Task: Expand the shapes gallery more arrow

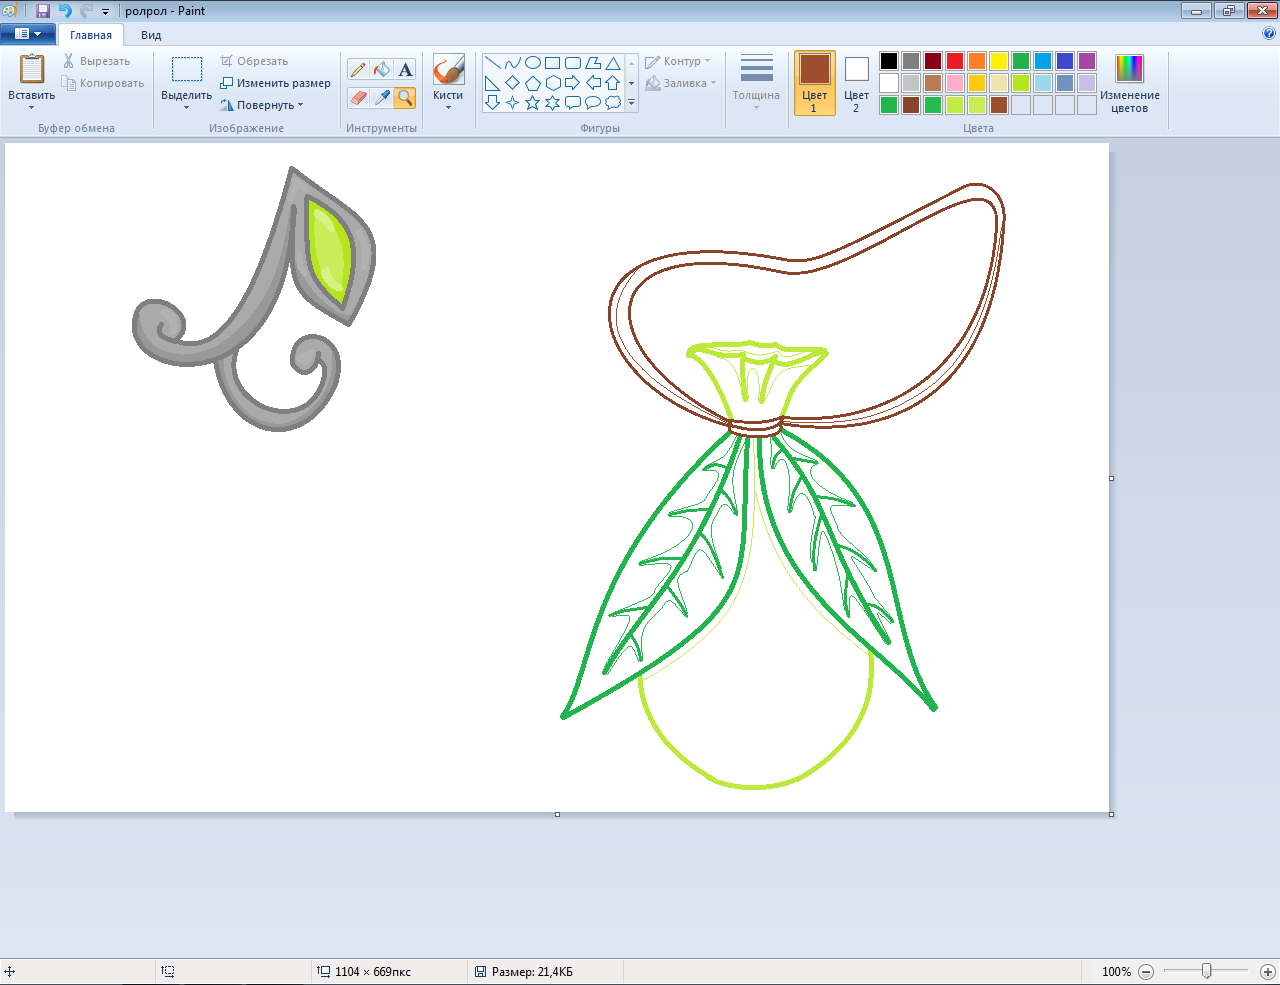Action: click(631, 102)
